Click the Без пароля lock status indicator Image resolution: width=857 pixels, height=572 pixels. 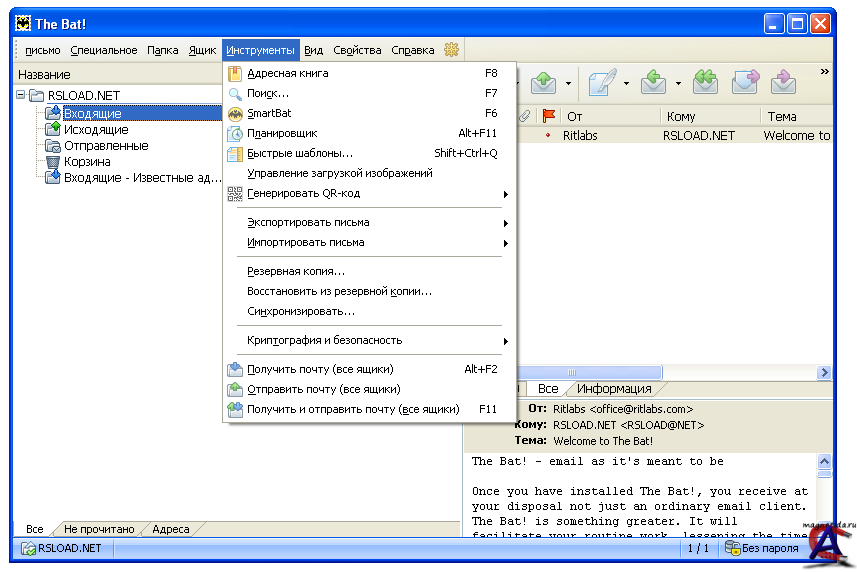pyautogui.click(x=762, y=548)
